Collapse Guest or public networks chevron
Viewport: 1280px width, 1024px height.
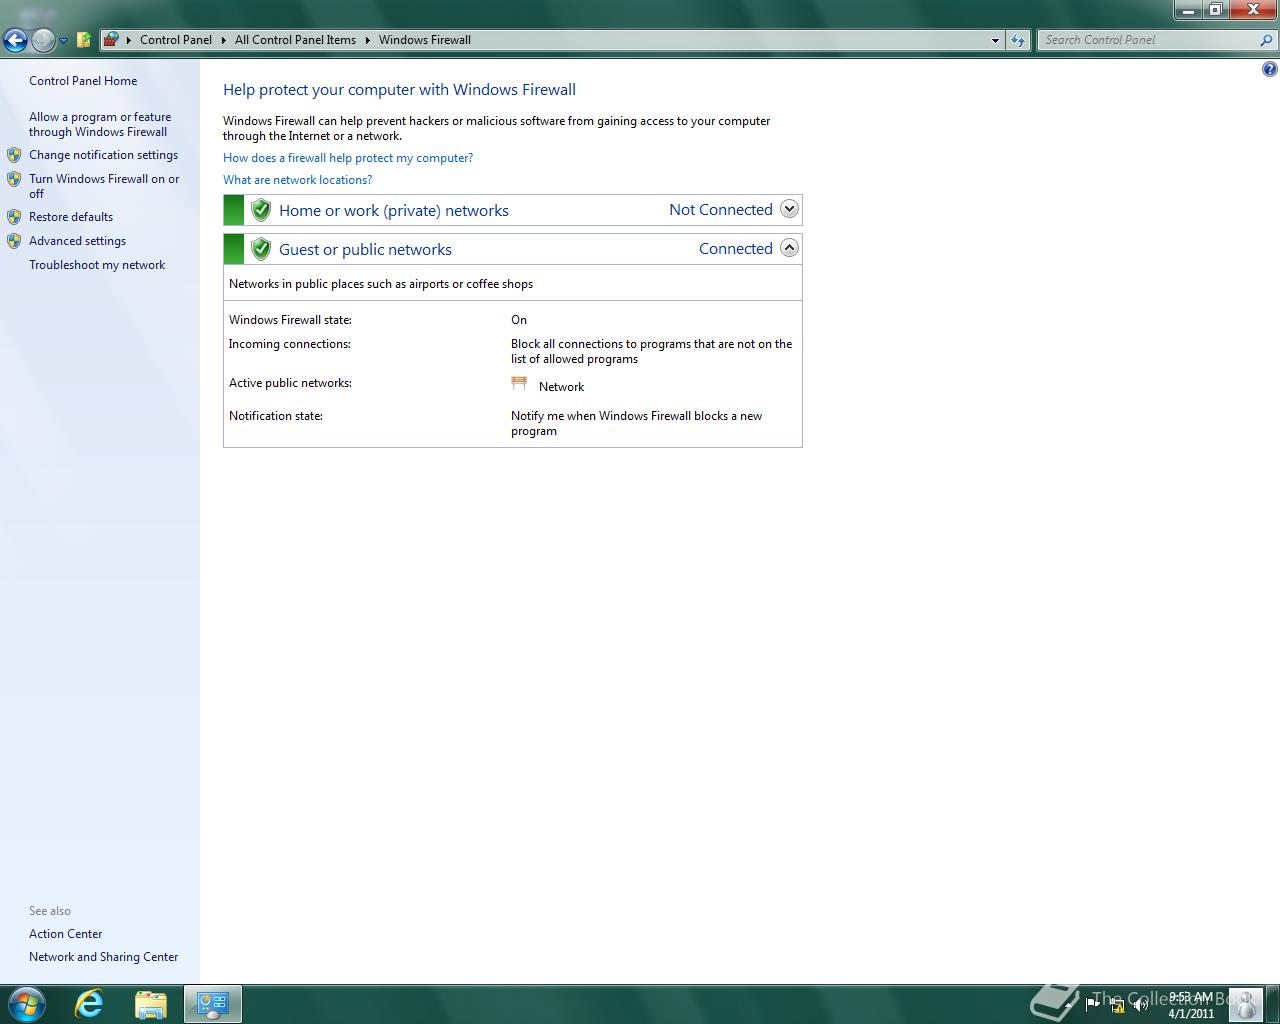click(789, 248)
